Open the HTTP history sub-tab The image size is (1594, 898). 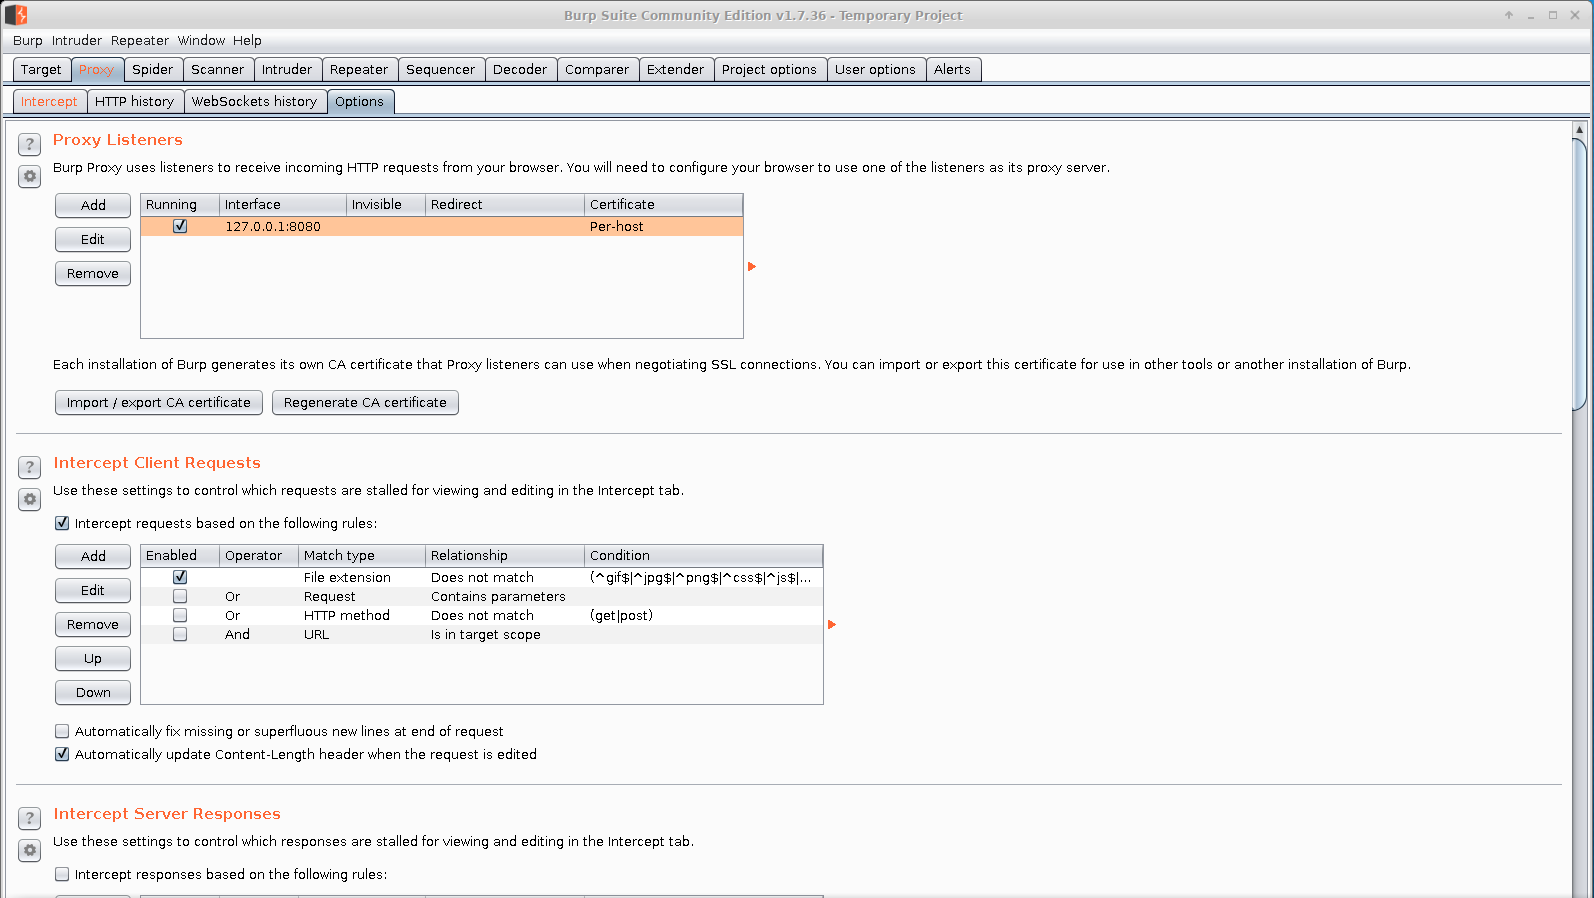134,102
